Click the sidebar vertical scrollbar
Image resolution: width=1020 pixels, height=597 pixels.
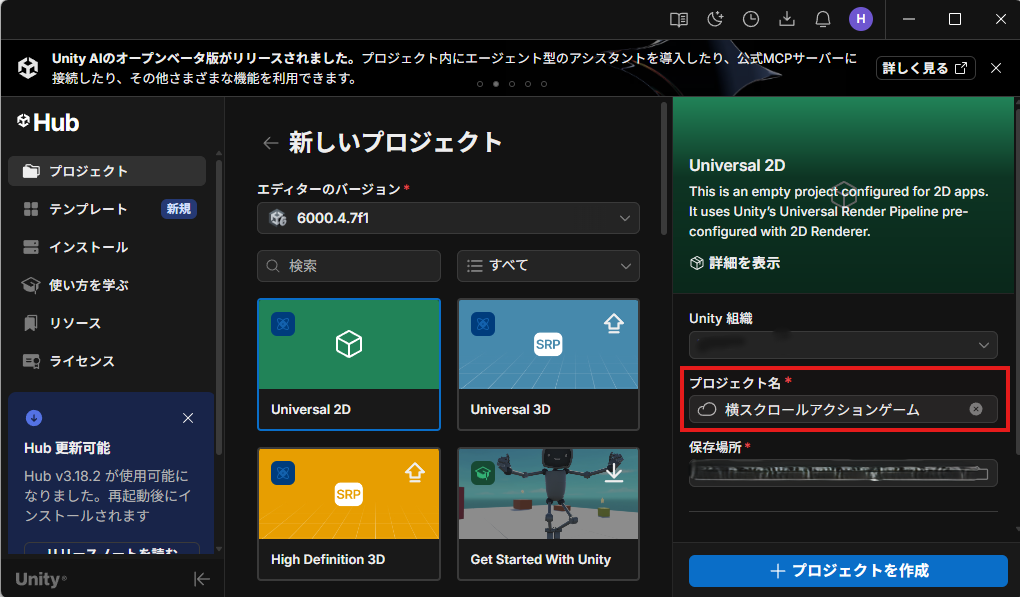pyautogui.click(x=219, y=306)
